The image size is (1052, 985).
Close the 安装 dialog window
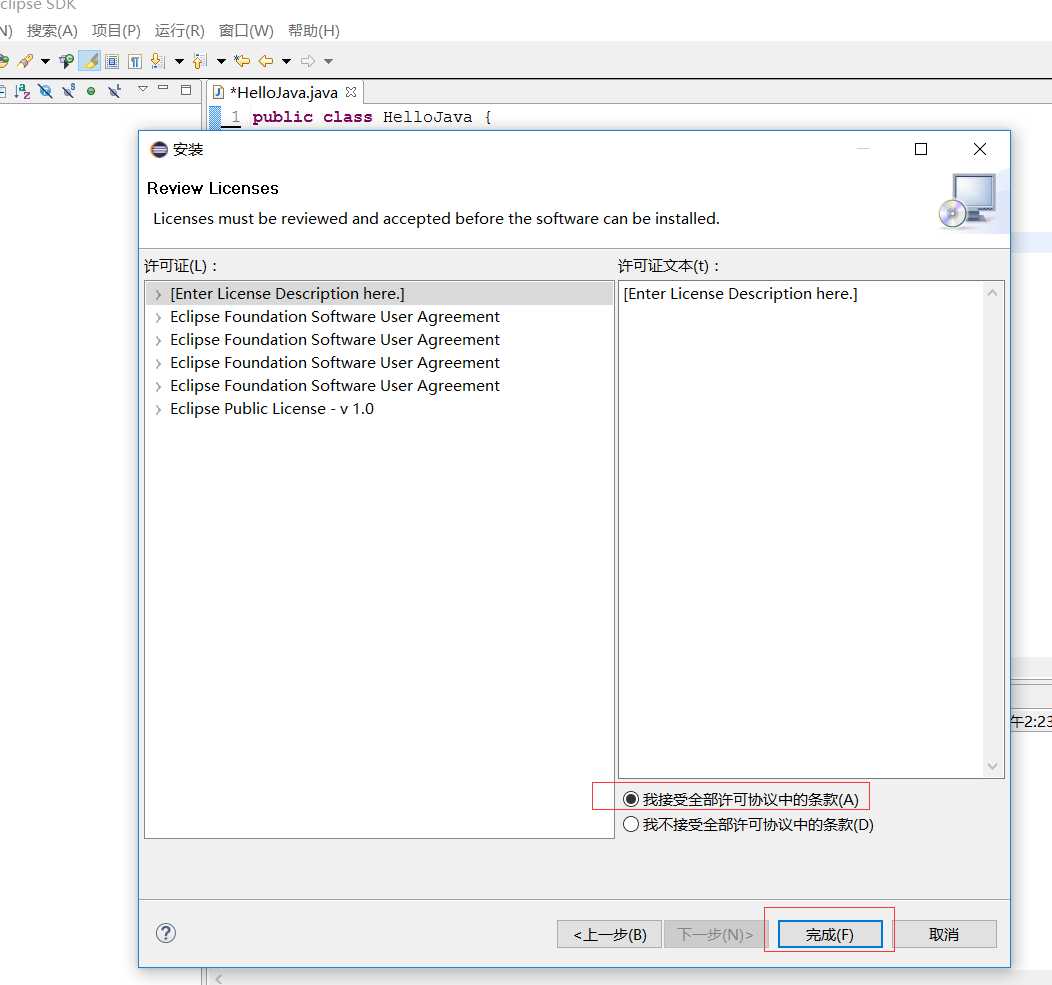point(980,149)
